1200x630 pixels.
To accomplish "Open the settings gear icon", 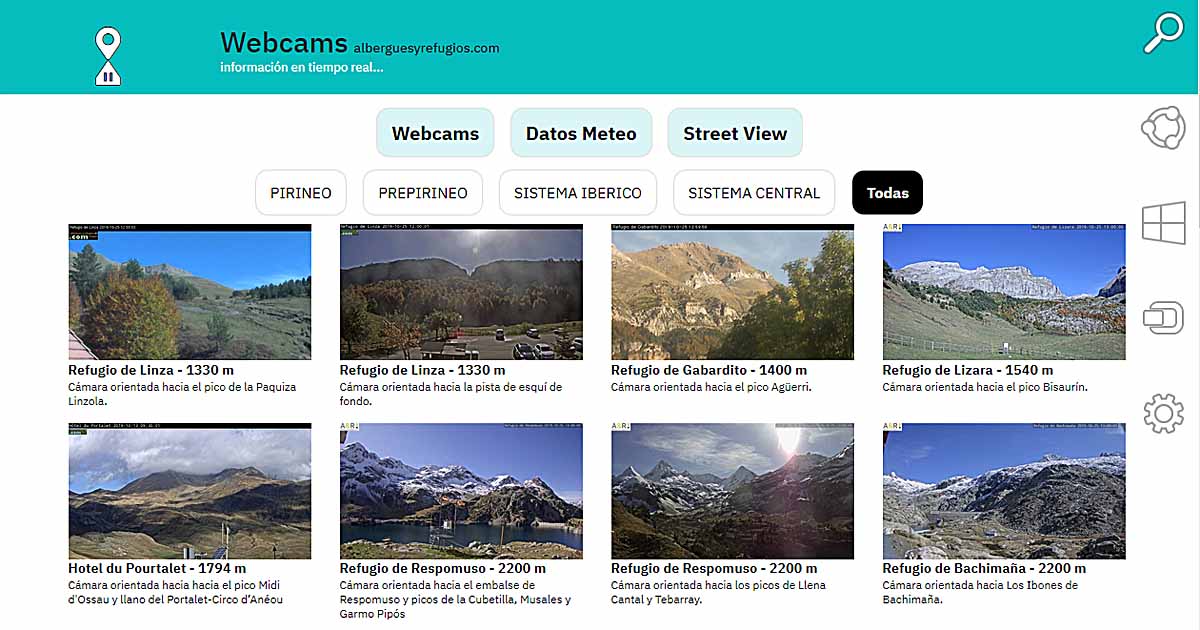I will pyautogui.click(x=1163, y=413).
